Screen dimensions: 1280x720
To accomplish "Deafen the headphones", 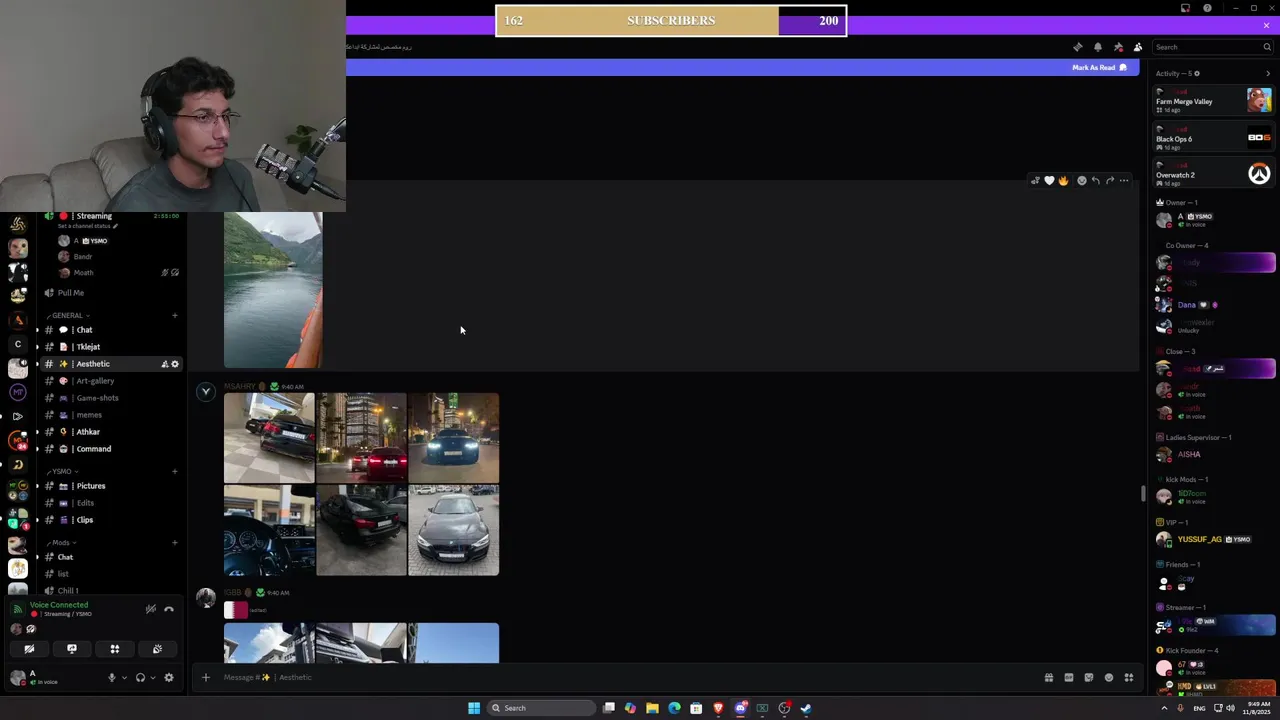I will (x=140, y=677).
